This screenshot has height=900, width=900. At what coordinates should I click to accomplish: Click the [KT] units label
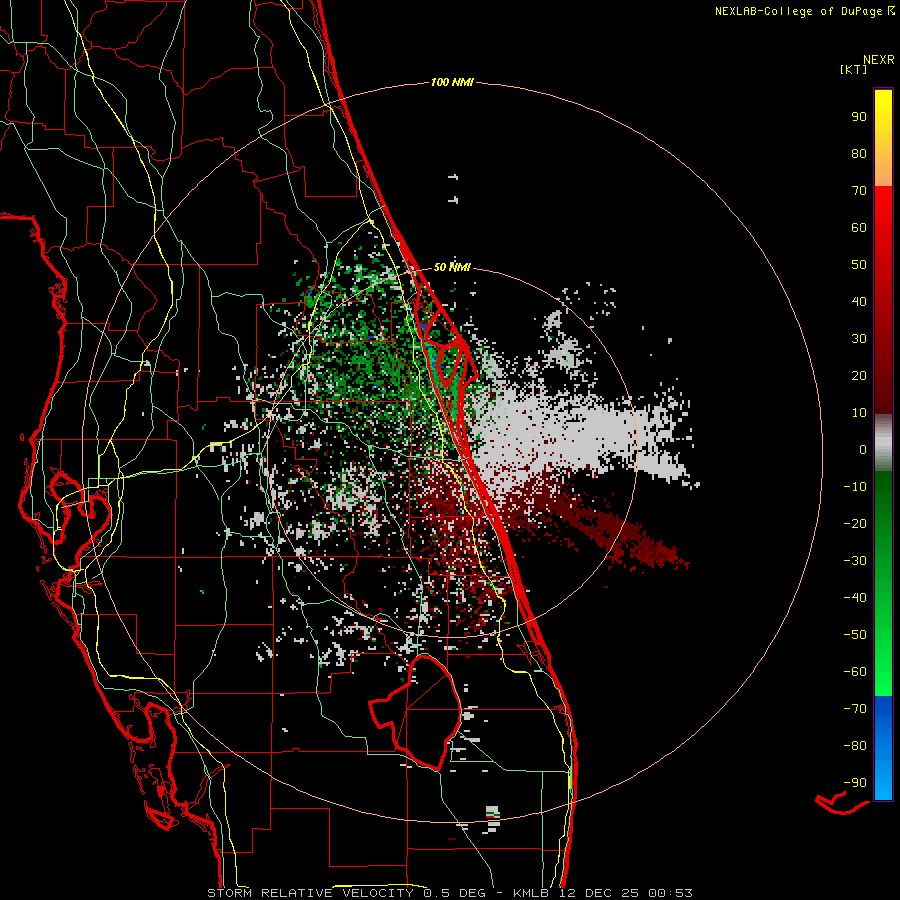tap(853, 69)
